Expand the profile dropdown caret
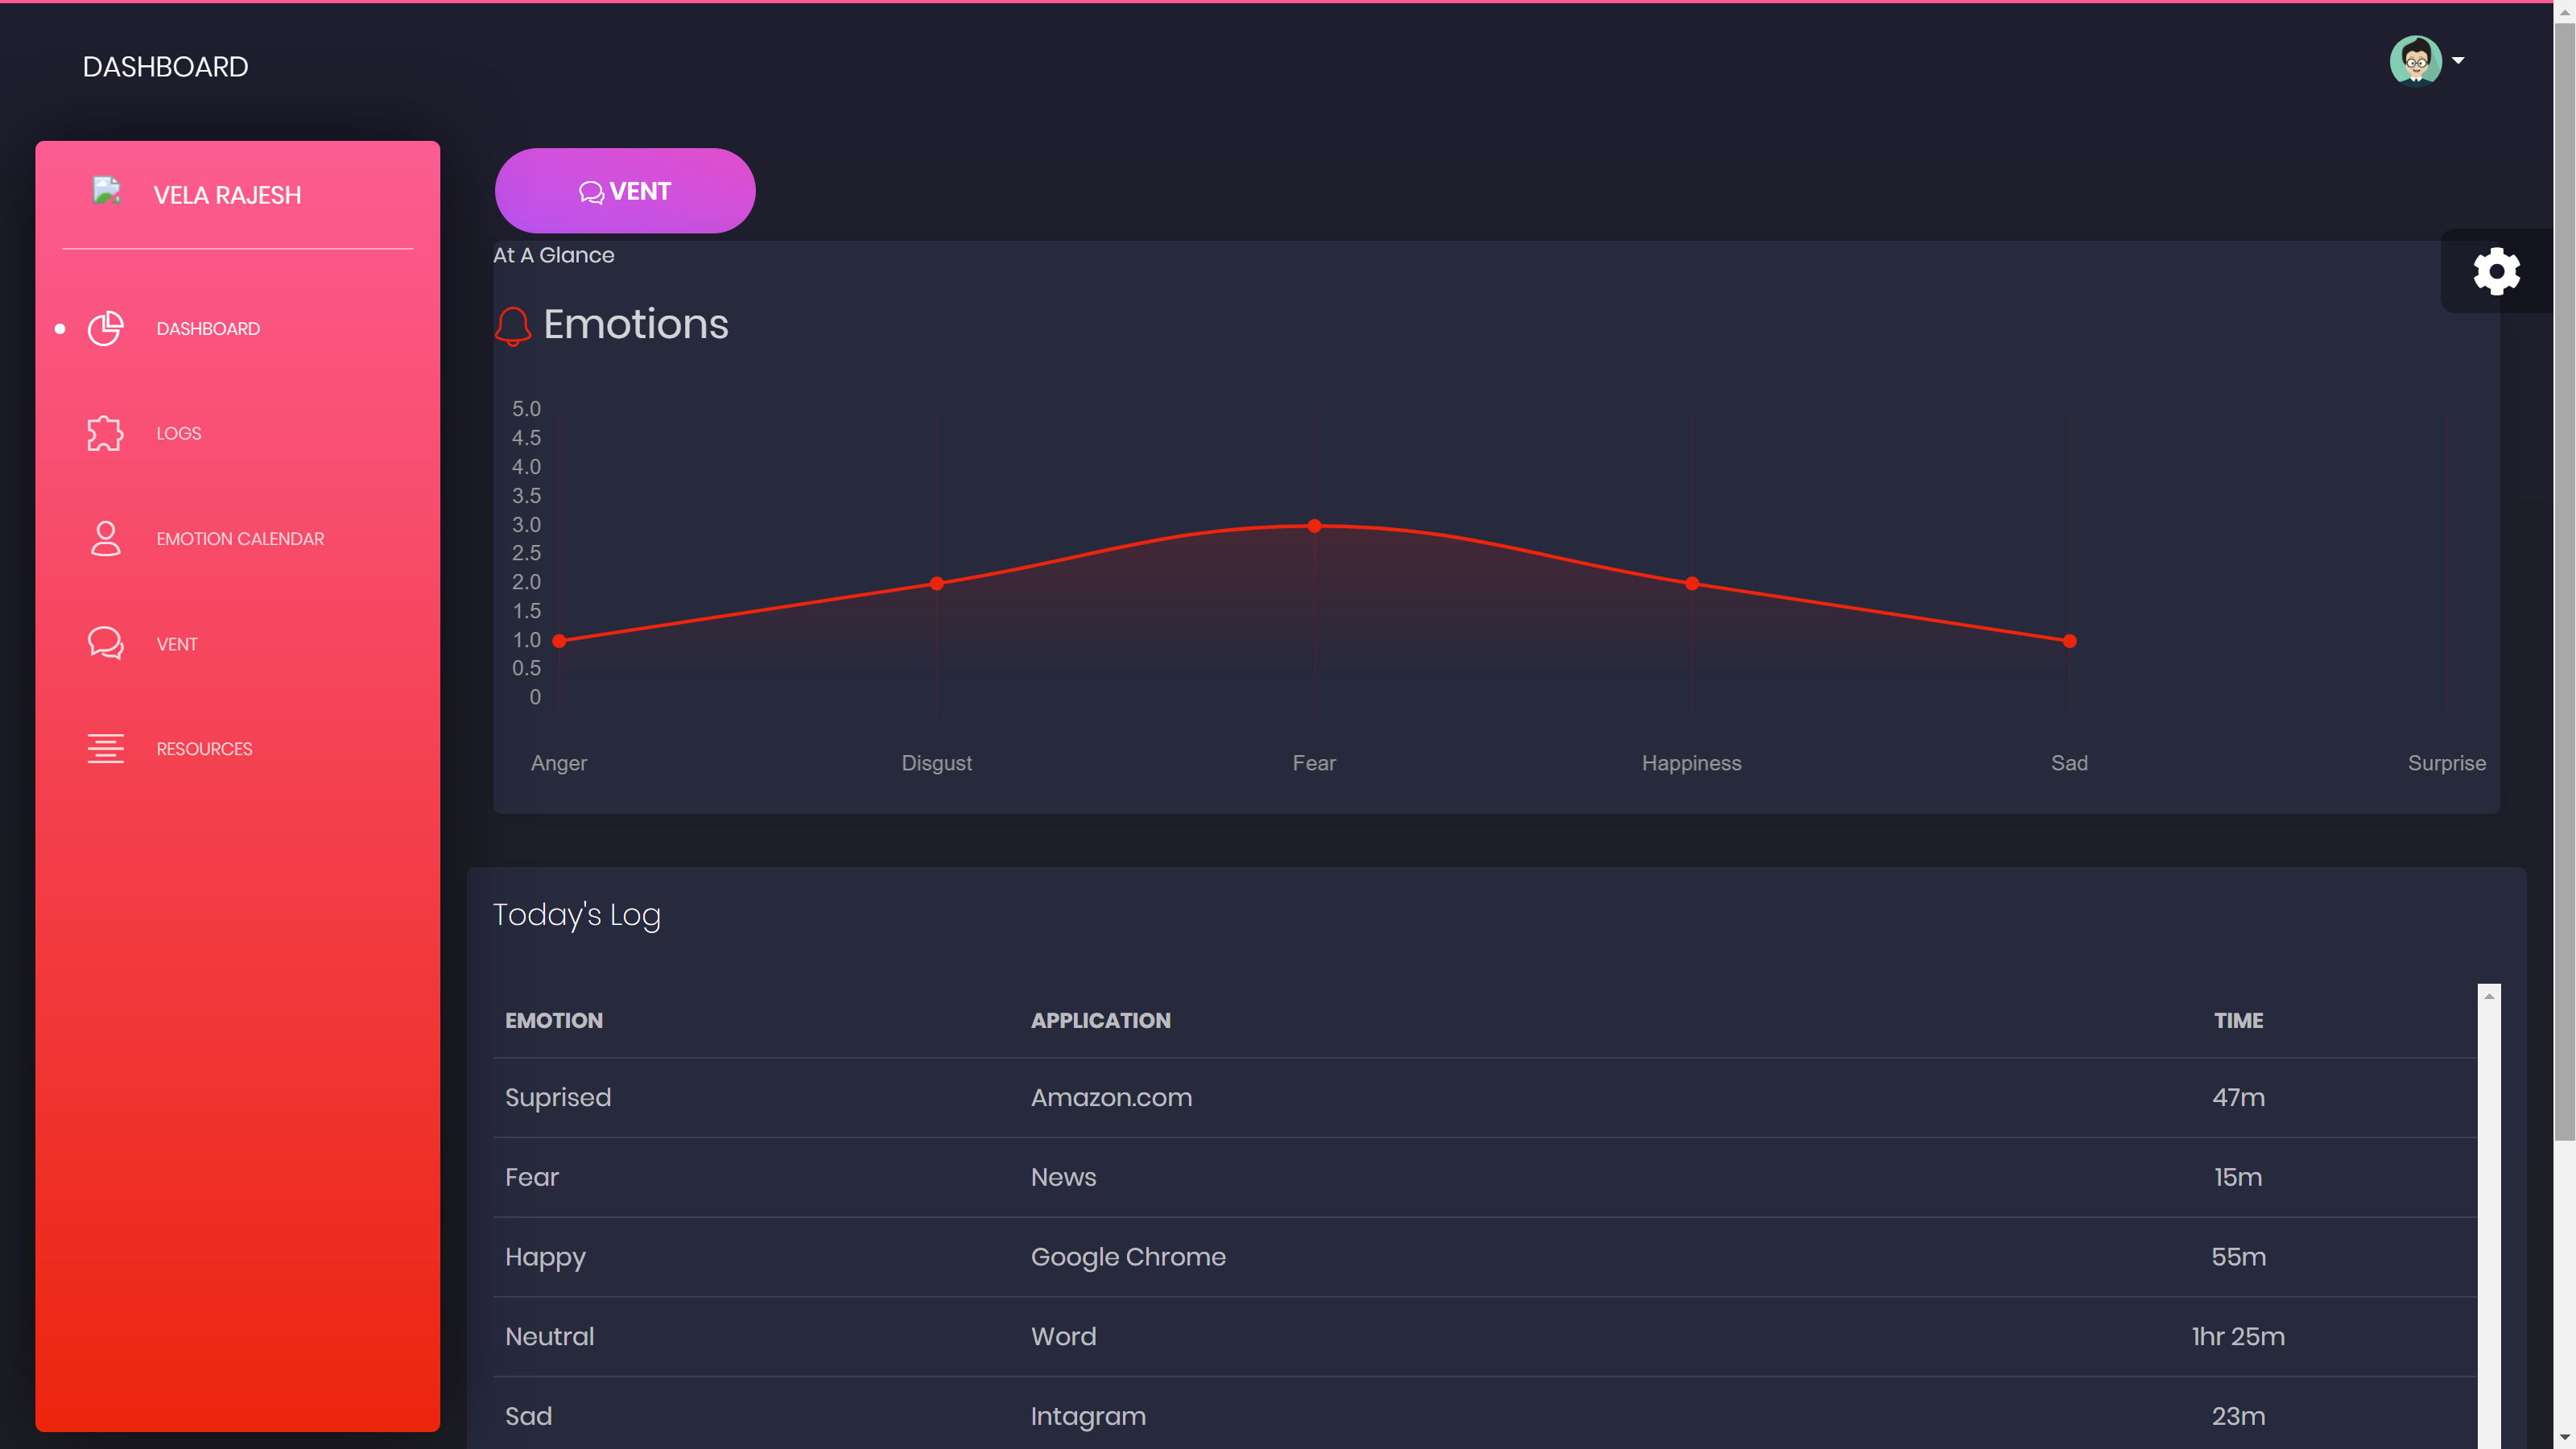Viewport: 2576px width, 1449px height. click(x=2458, y=61)
